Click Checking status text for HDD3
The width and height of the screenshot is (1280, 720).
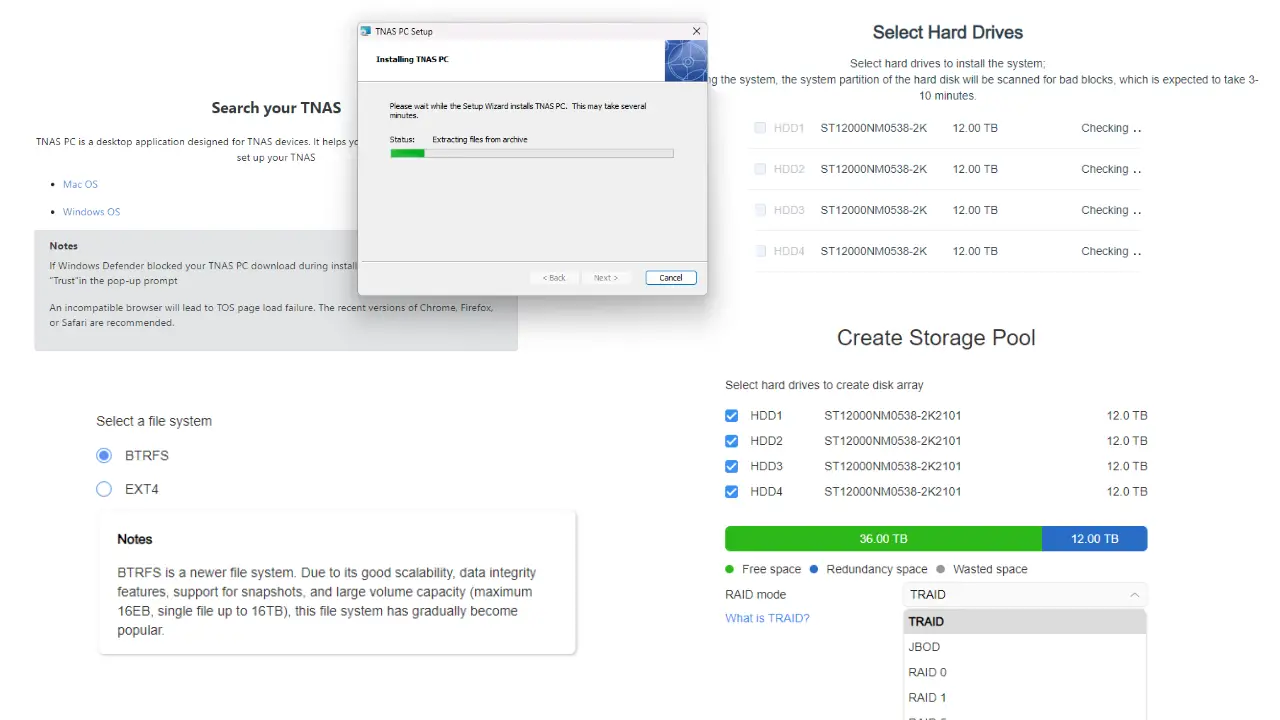[x=1111, y=210]
